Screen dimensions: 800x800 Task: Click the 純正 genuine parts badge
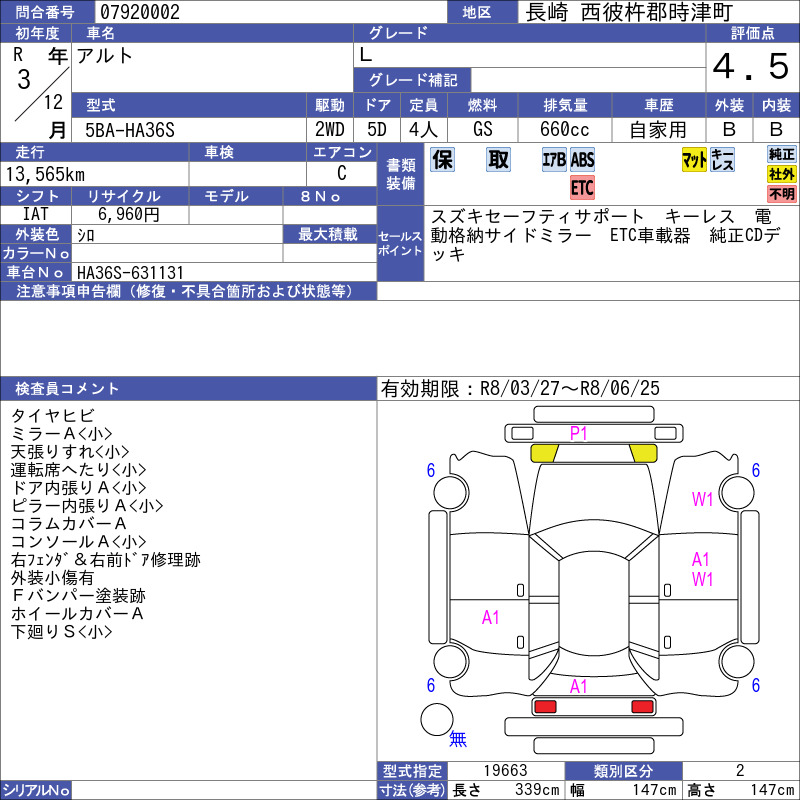[781, 154]
